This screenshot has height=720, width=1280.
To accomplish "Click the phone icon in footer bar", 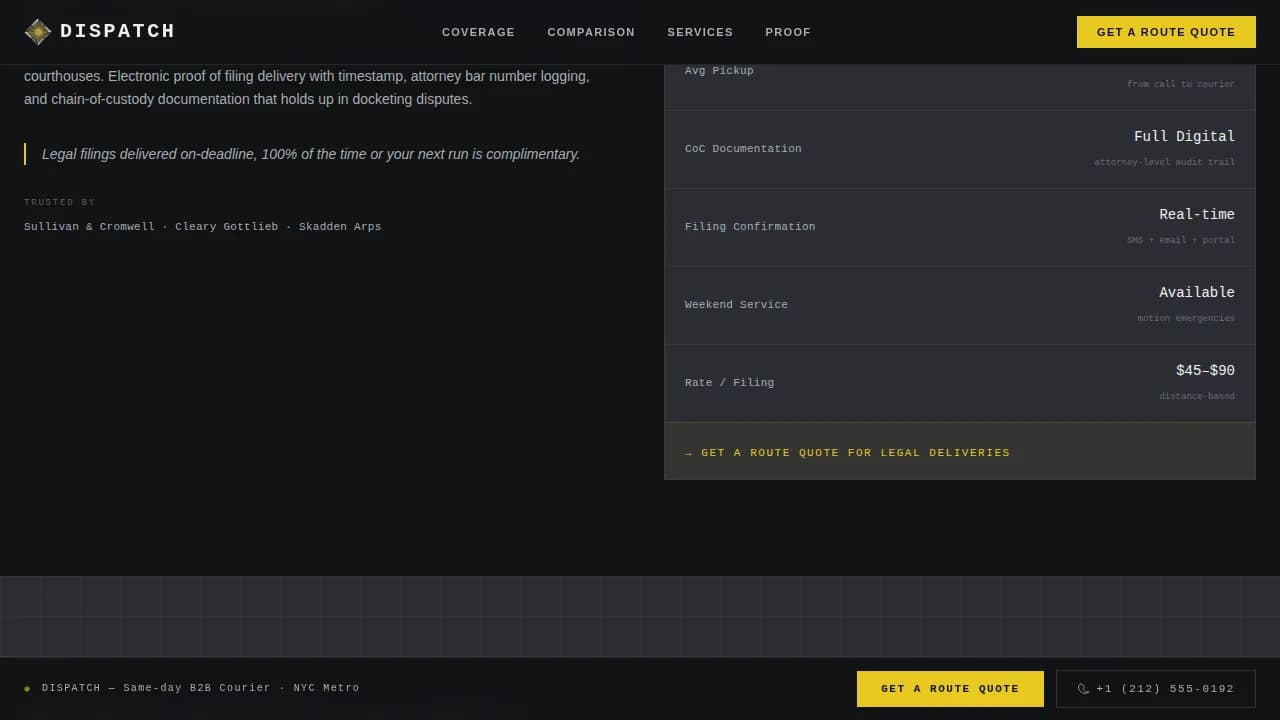I will [1083, 689].
